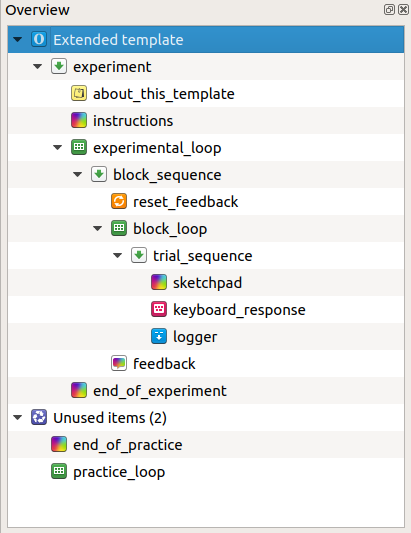Select the logger item label
The image size is (411, 533).
[x=195, y=337]
